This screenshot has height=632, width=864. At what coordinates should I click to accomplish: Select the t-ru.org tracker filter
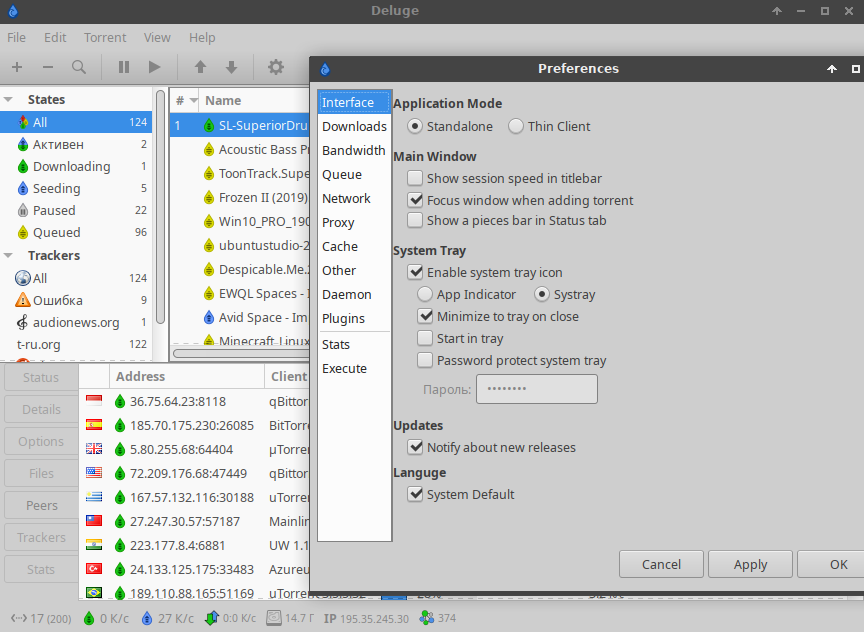pyautogui.click(x=77, y=344)
